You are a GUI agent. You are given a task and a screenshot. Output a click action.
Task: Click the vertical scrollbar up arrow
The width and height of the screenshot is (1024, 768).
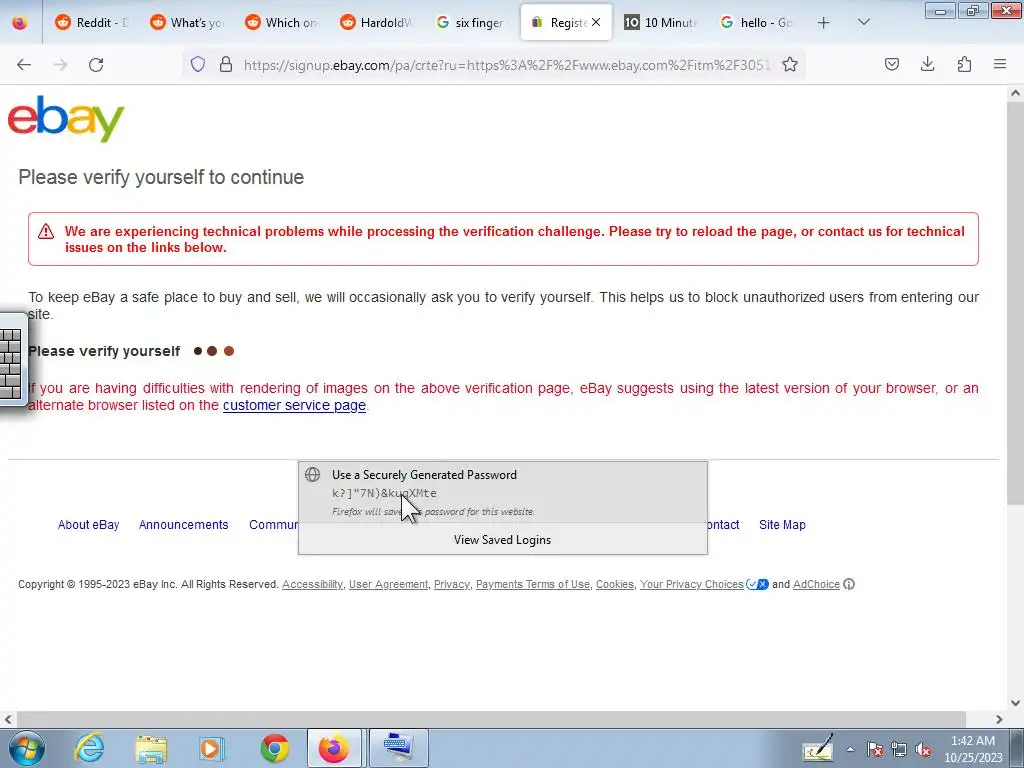(1015, 93)
